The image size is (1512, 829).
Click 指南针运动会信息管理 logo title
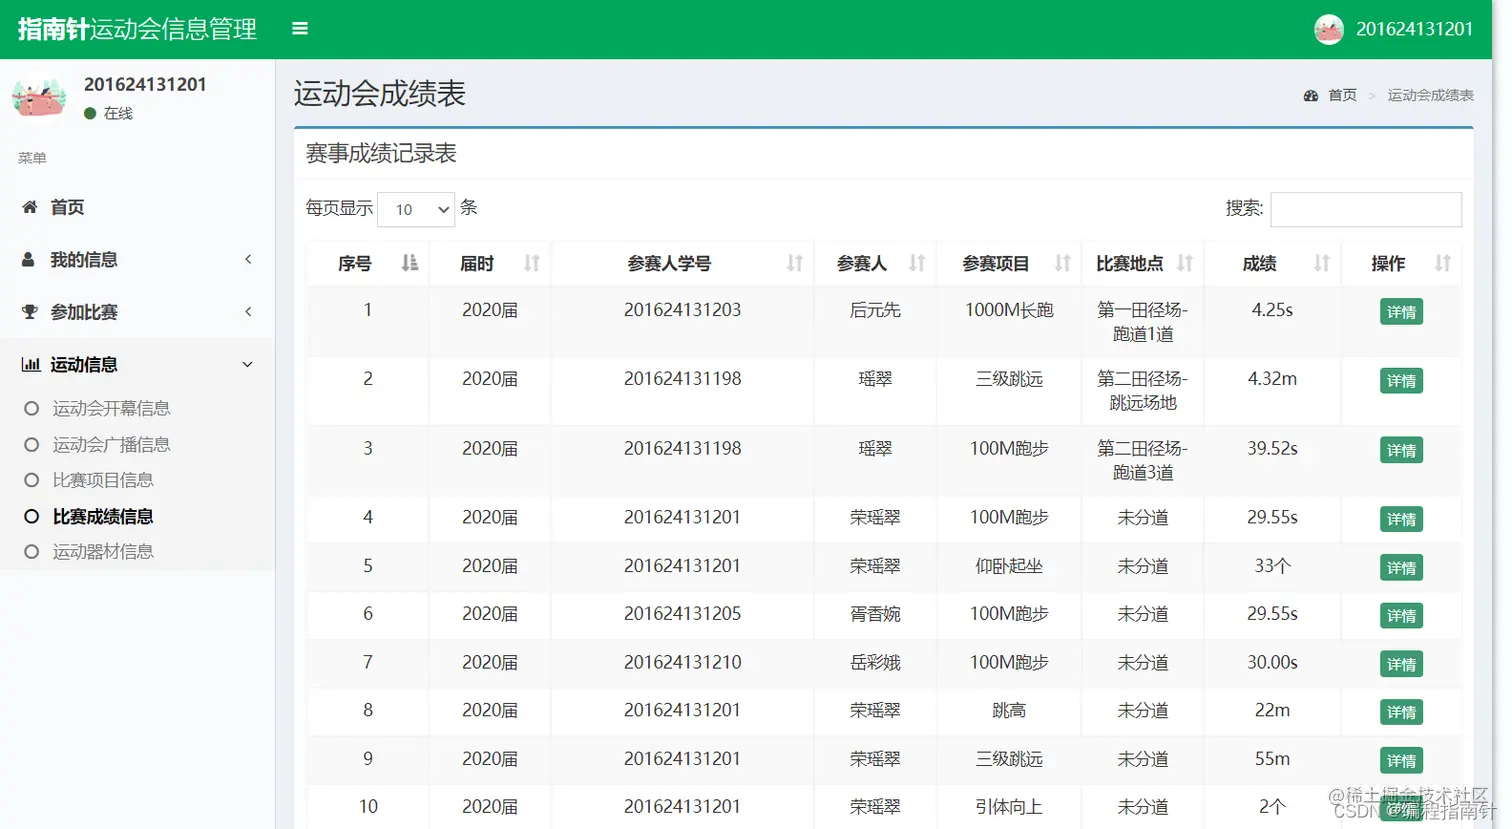(x=137, y=29)
